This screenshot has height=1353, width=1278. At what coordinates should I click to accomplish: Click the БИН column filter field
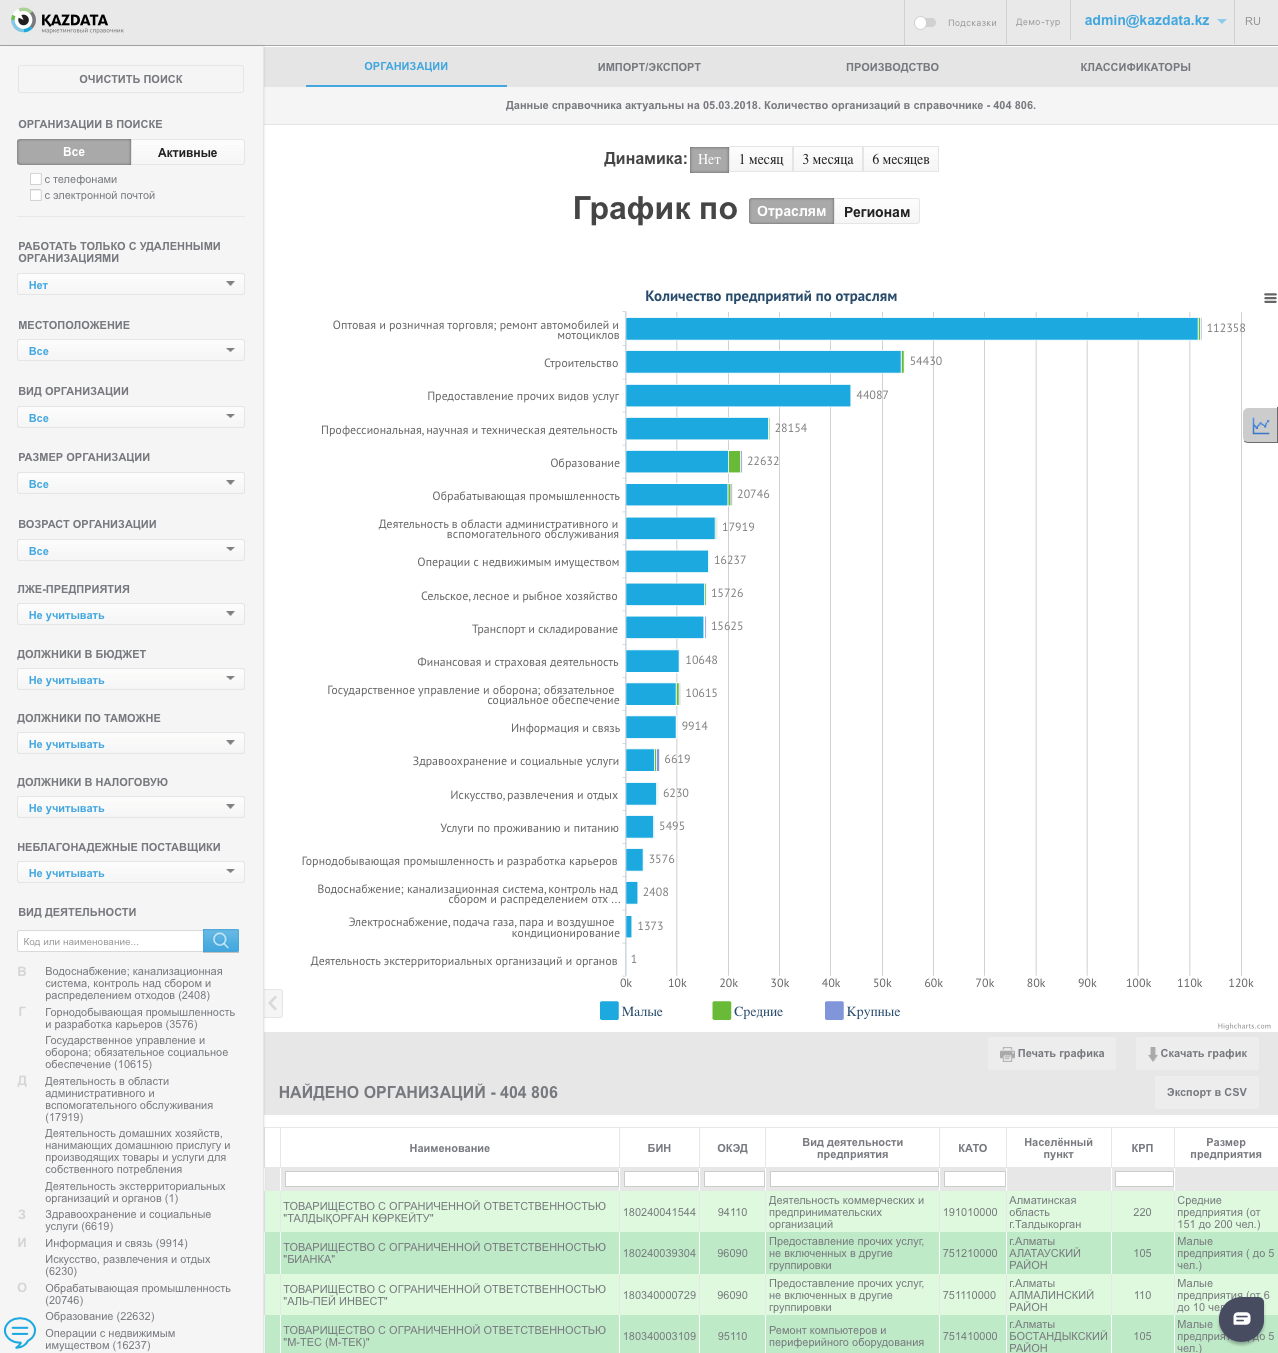660,1179
